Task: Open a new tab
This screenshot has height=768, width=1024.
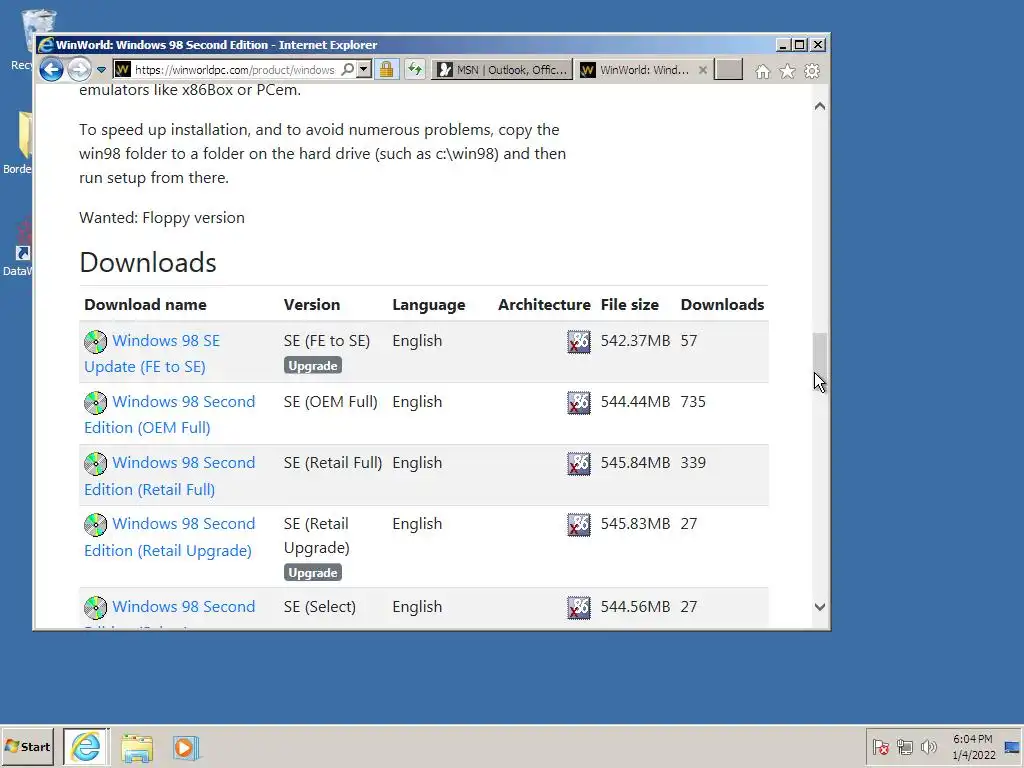Action: click(x=728, y=69)
